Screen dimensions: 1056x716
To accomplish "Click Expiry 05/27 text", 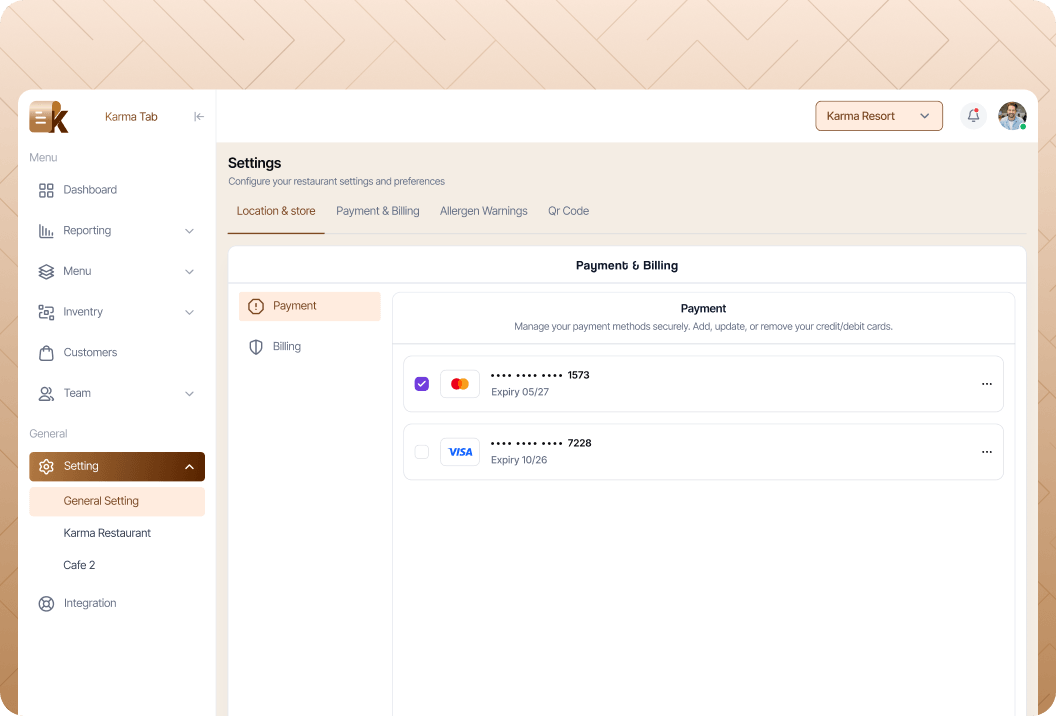I will tap(520, 392).
